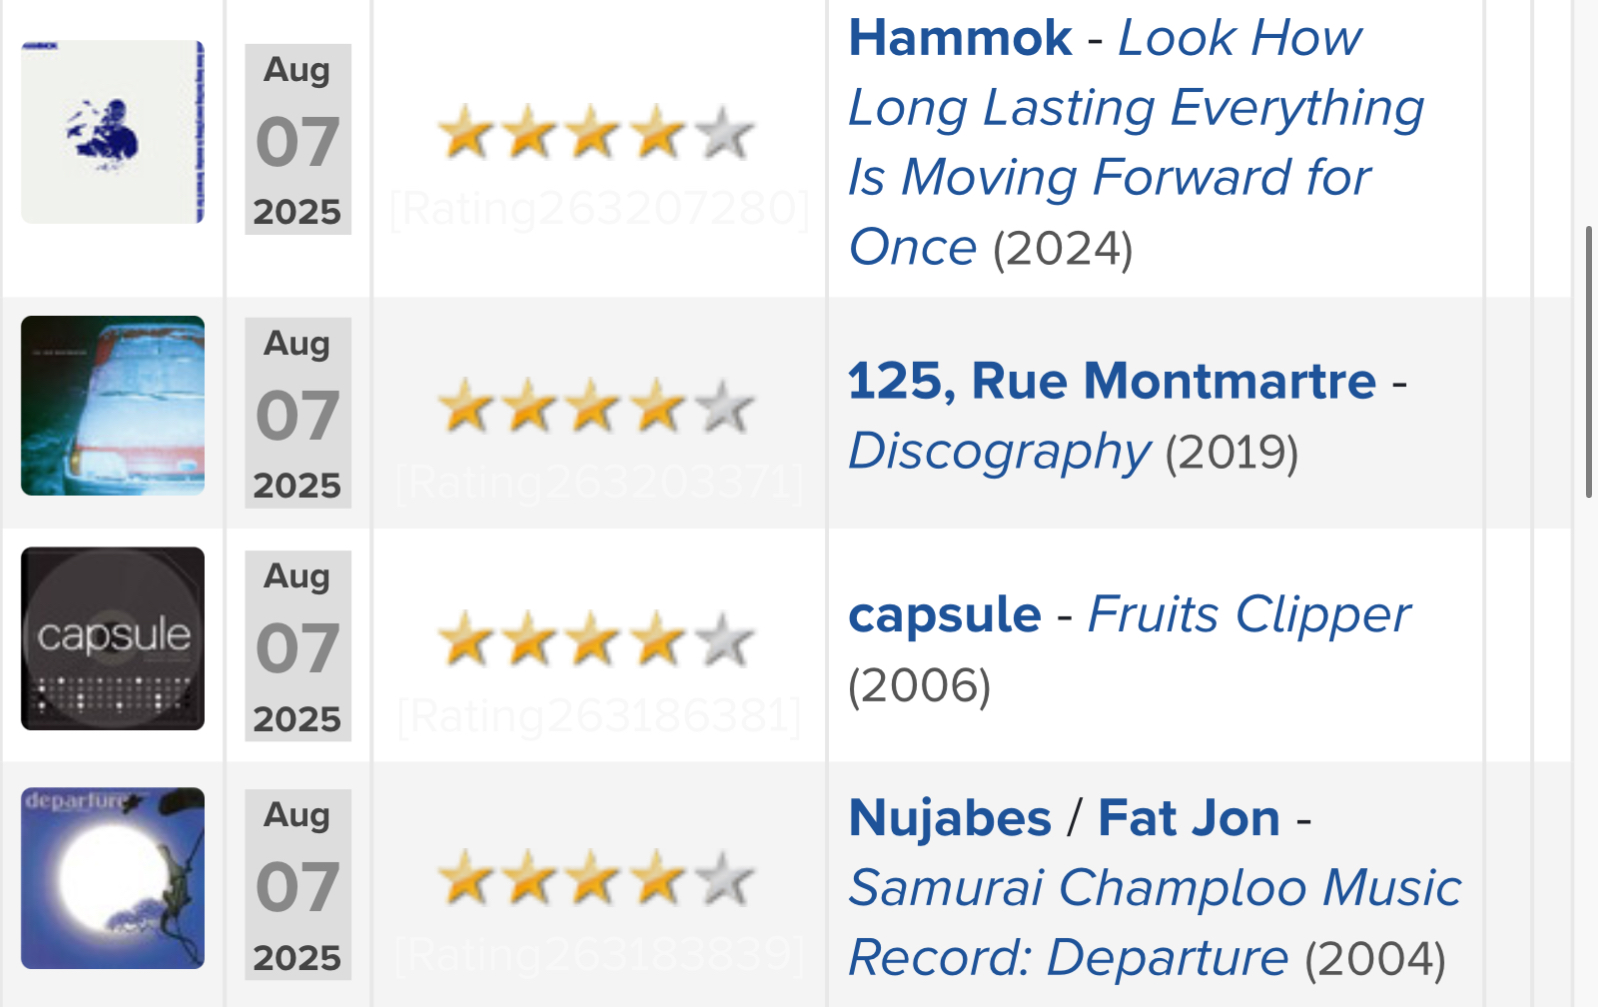The width and height of the screenshot is (1598, 1007).
Task: Click the Aug 07 2025 date on capsule row
Action: tap(298, 646)
